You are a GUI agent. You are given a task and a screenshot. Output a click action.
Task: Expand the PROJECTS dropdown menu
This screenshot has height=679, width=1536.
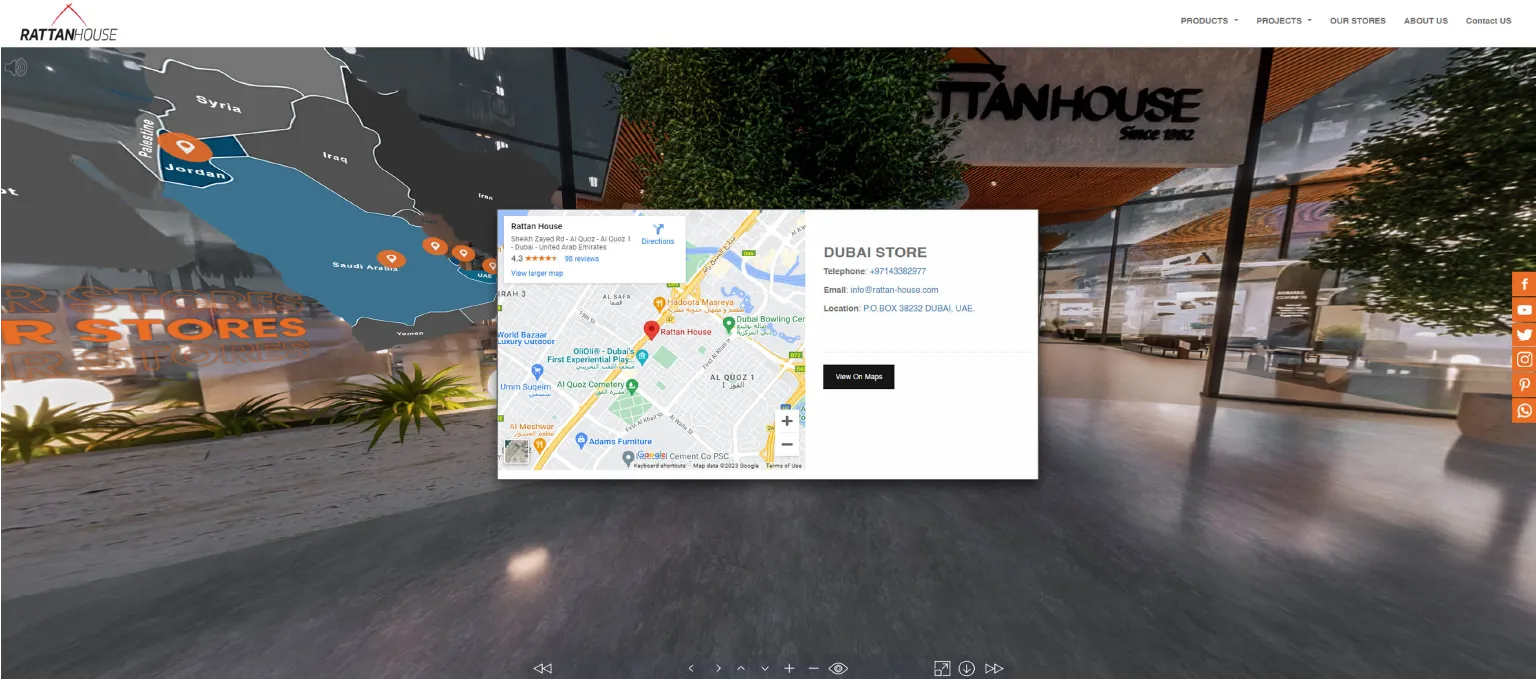pyautogui.click(x=1284, y=21)
